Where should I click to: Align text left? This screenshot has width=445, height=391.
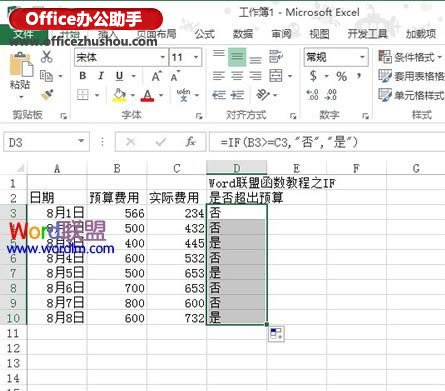(x=219, y=76)
